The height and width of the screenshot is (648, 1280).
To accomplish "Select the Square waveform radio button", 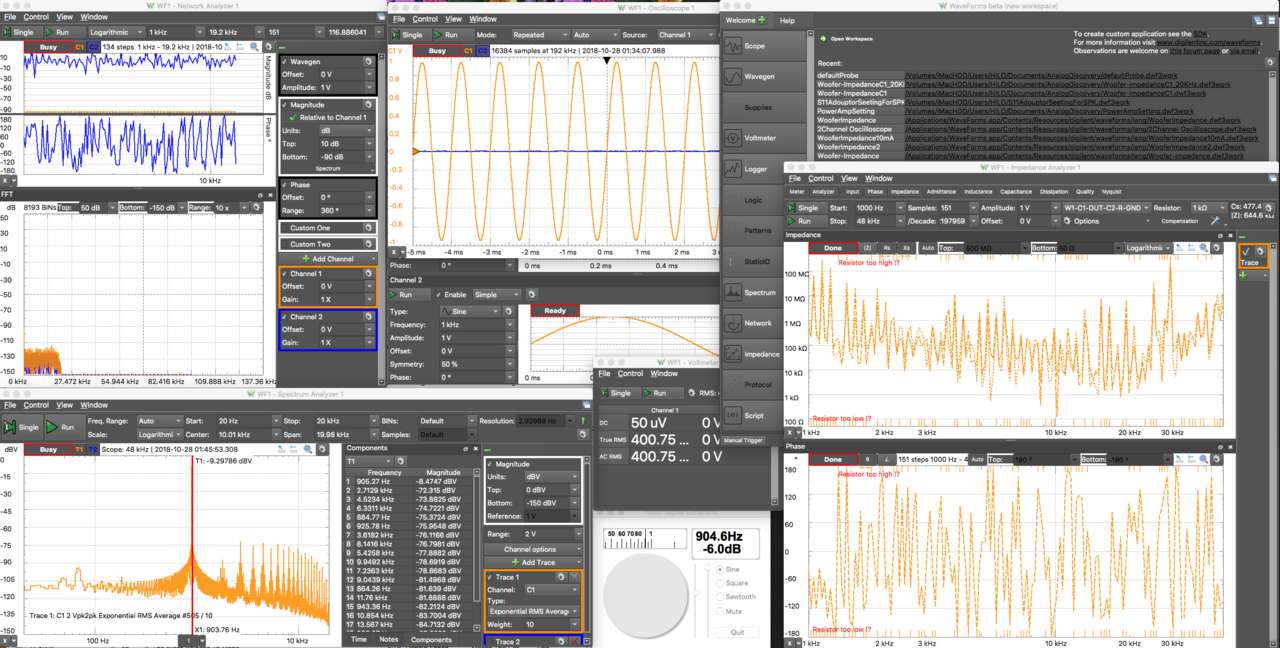I will point(719,582).
